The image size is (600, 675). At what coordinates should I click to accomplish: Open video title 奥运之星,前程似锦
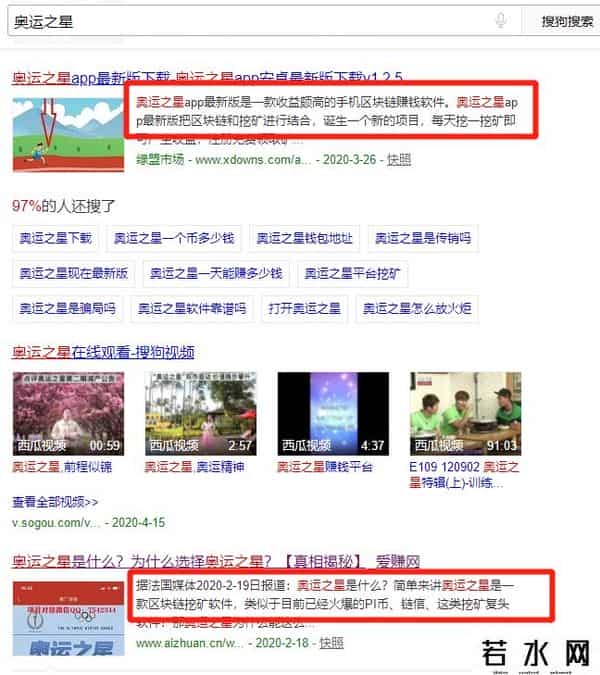tap(62, 467)
